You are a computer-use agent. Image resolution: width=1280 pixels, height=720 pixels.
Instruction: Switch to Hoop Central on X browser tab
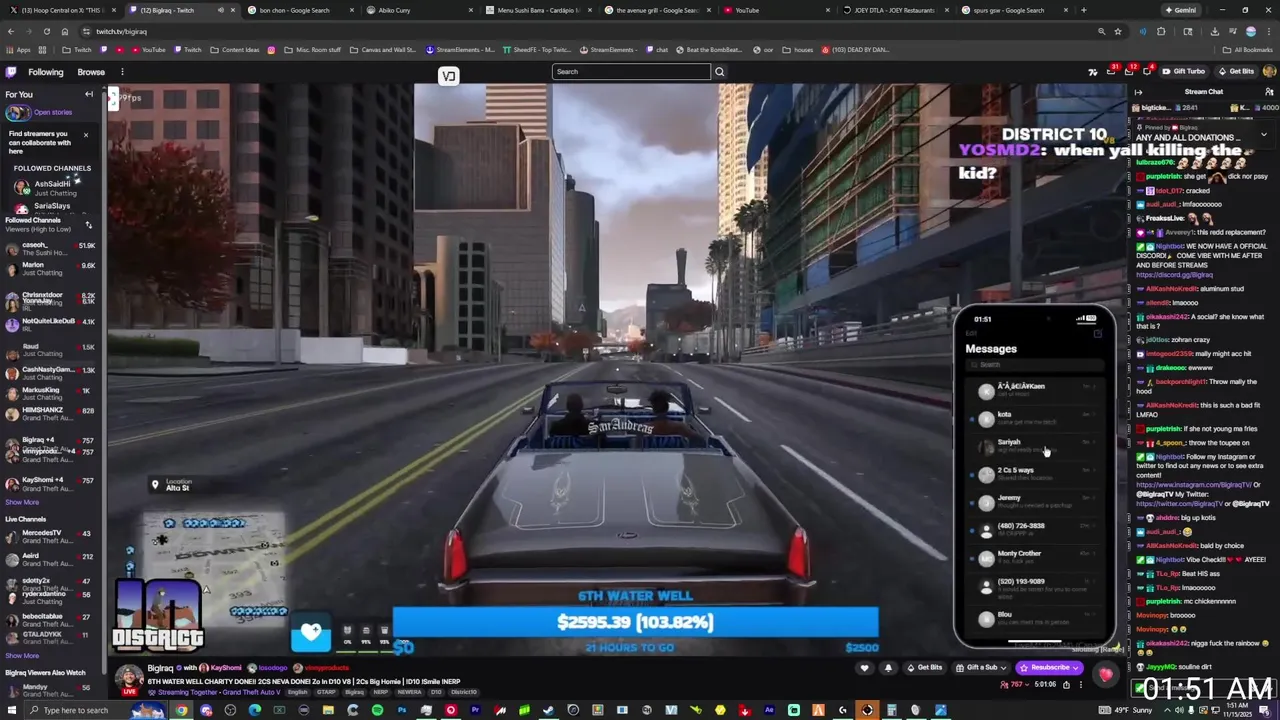[x=60, y=10]
